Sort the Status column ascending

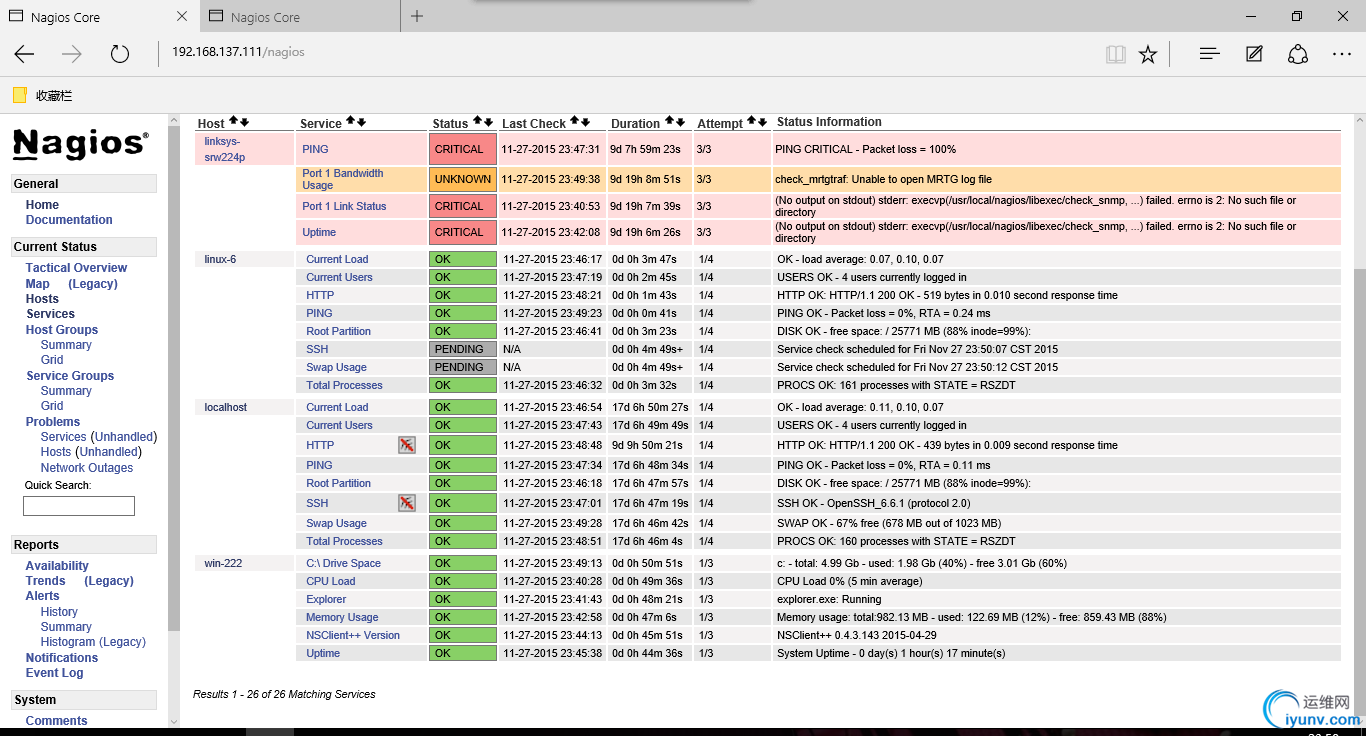coord(477,122)
